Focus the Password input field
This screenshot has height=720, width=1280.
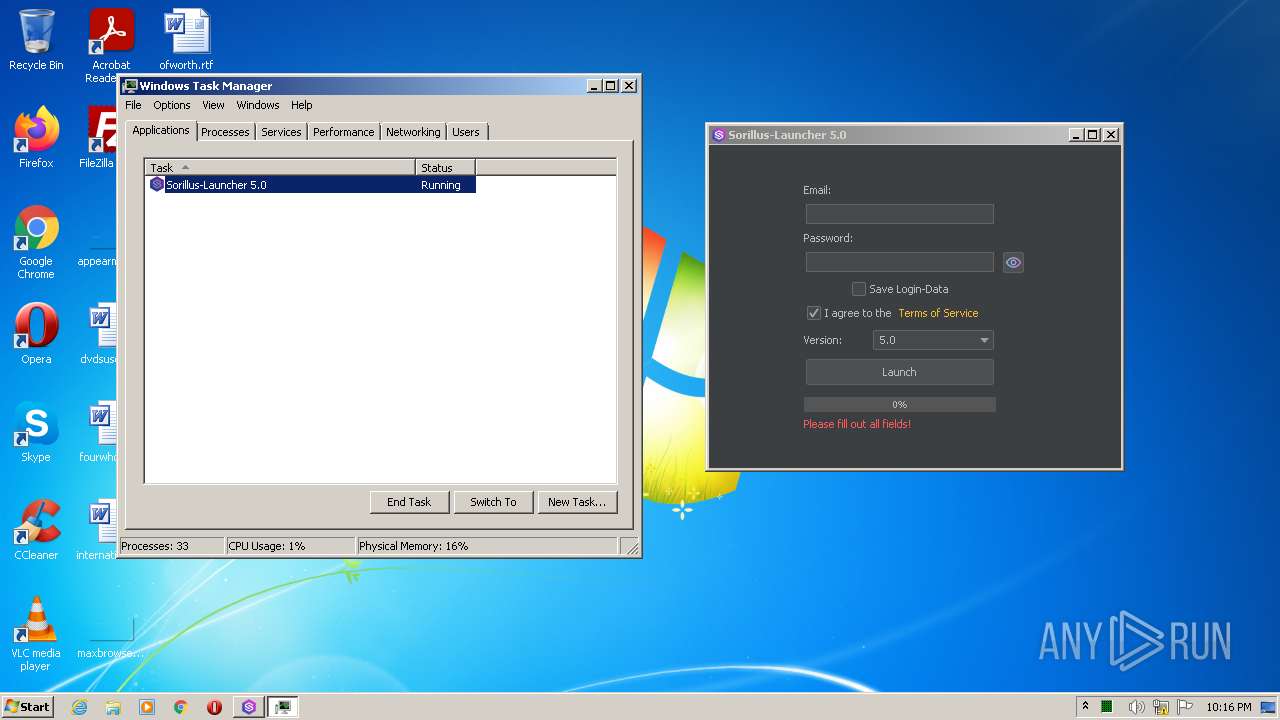899,262
